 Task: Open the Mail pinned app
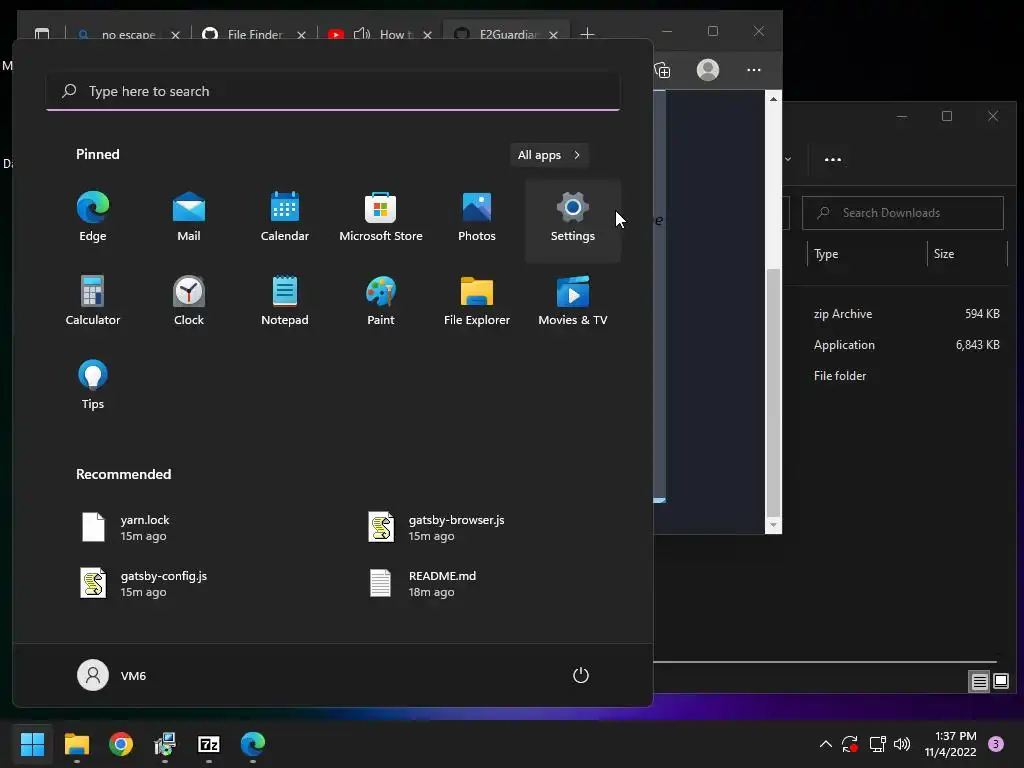(x=189, y=218)
